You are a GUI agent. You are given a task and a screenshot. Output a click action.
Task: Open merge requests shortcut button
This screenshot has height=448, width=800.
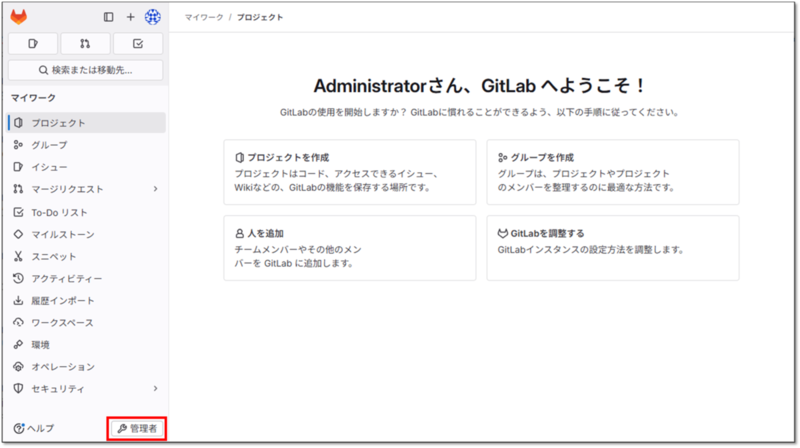[85, 44]
